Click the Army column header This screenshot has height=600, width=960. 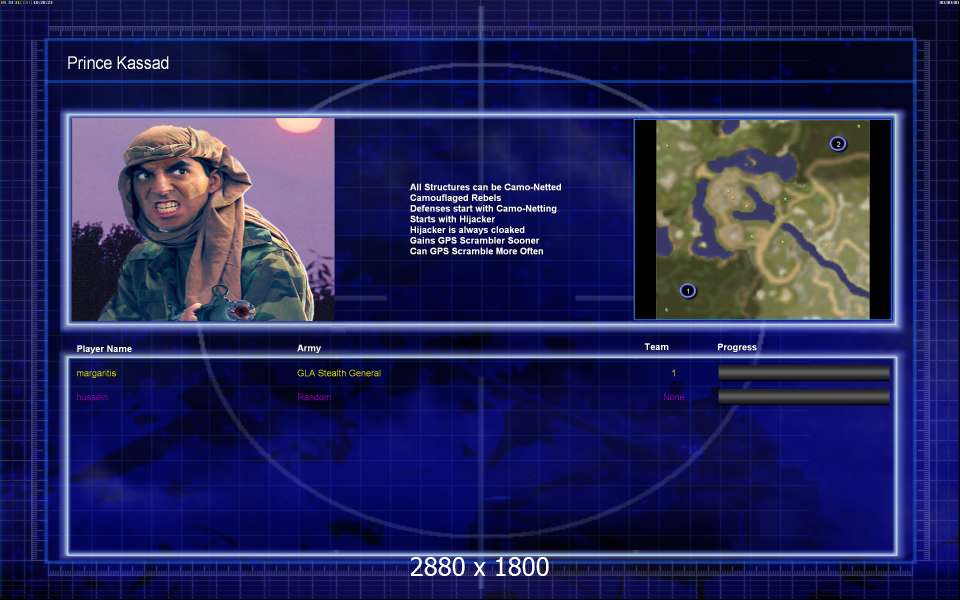coord(309,348)
